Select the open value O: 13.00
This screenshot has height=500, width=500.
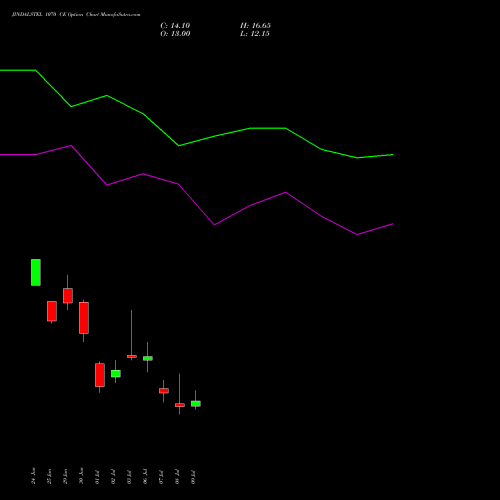[x=175, y=34]
